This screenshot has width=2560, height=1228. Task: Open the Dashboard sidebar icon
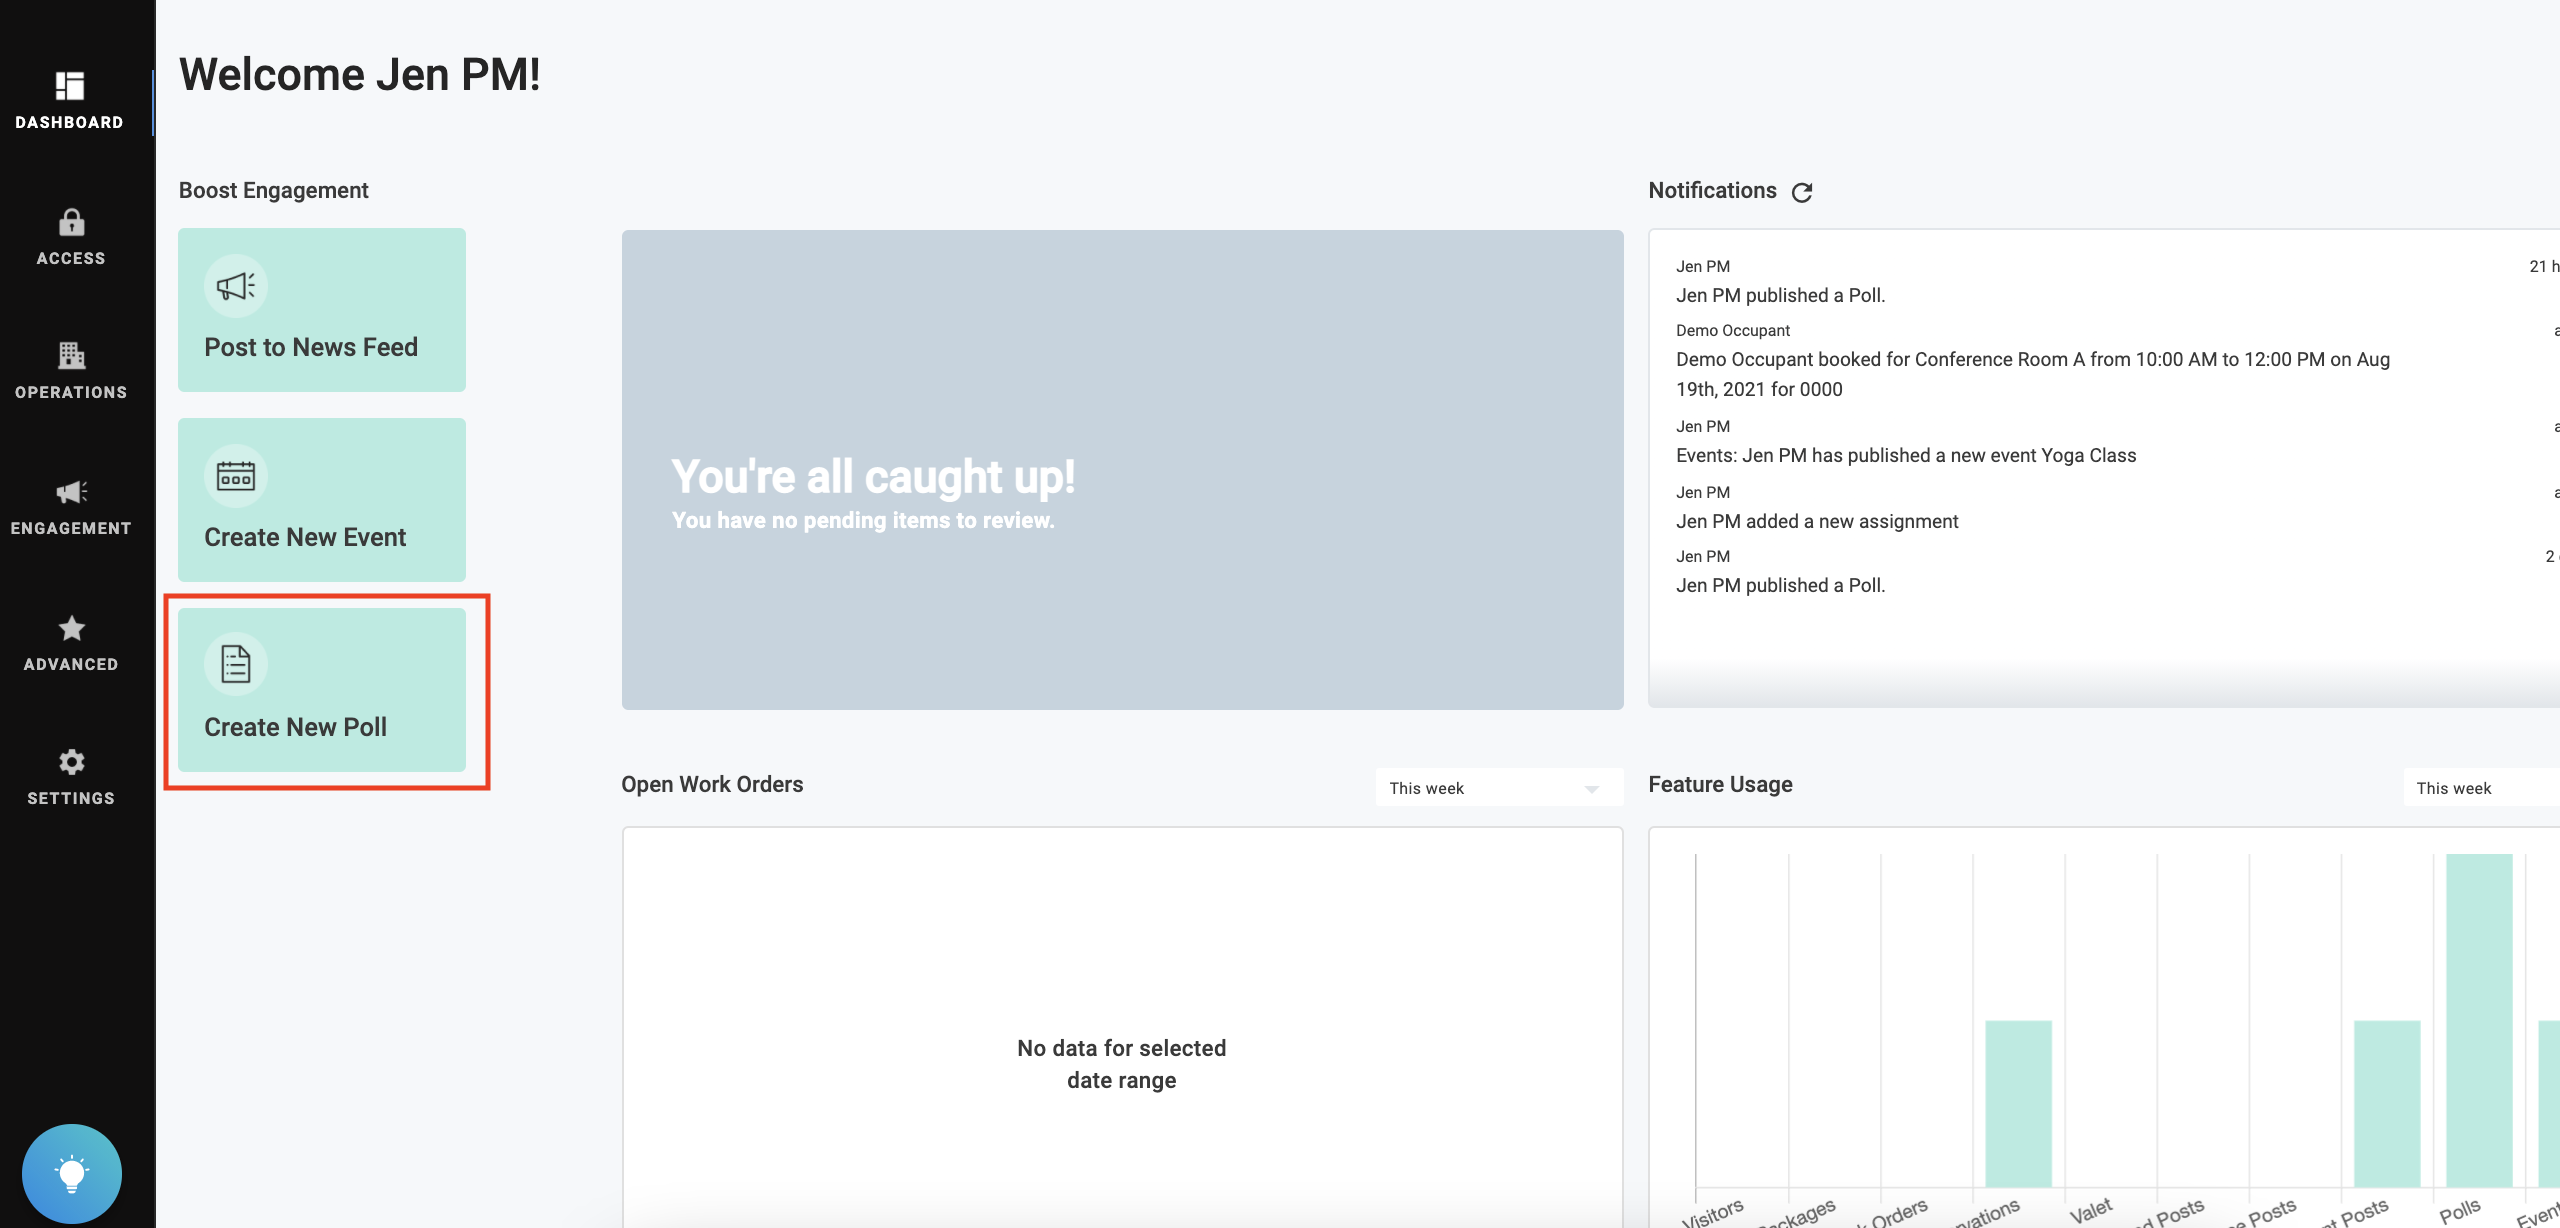pos(69,87)
